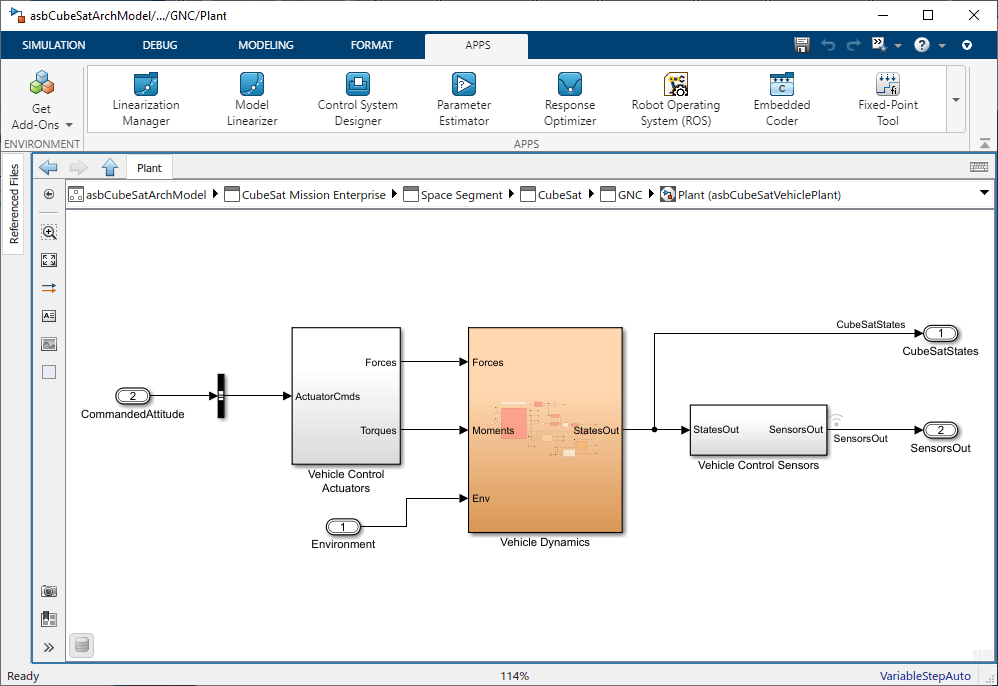This screenshot has width=998, height=686.
Task: Open the Linearization Manager app
Action: [146, 99]
